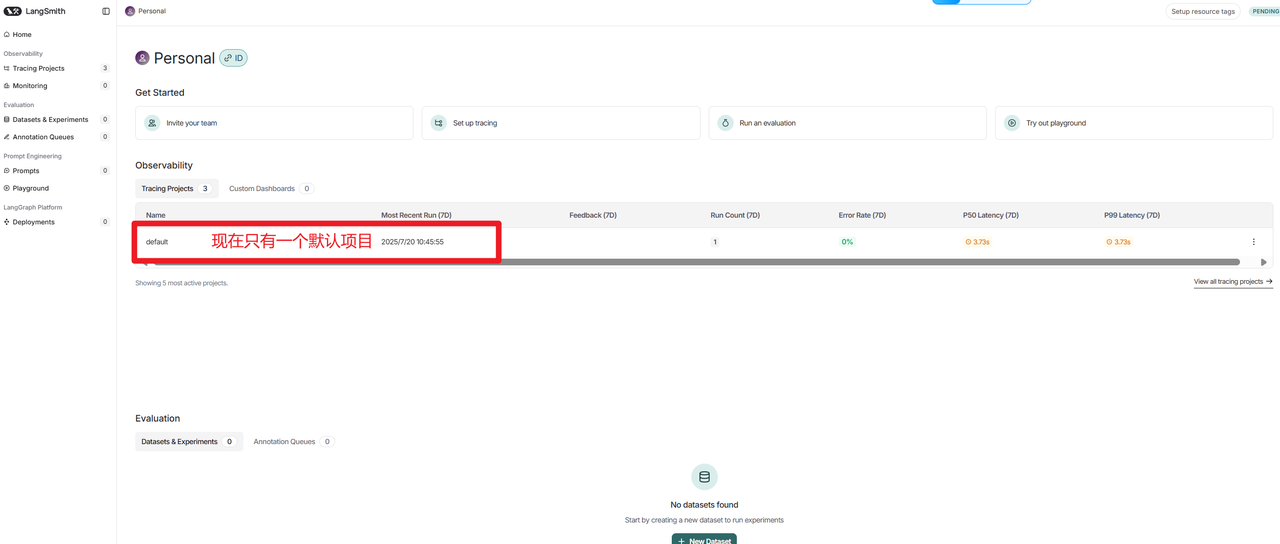Open Monitoring in the sidebar

57,85
